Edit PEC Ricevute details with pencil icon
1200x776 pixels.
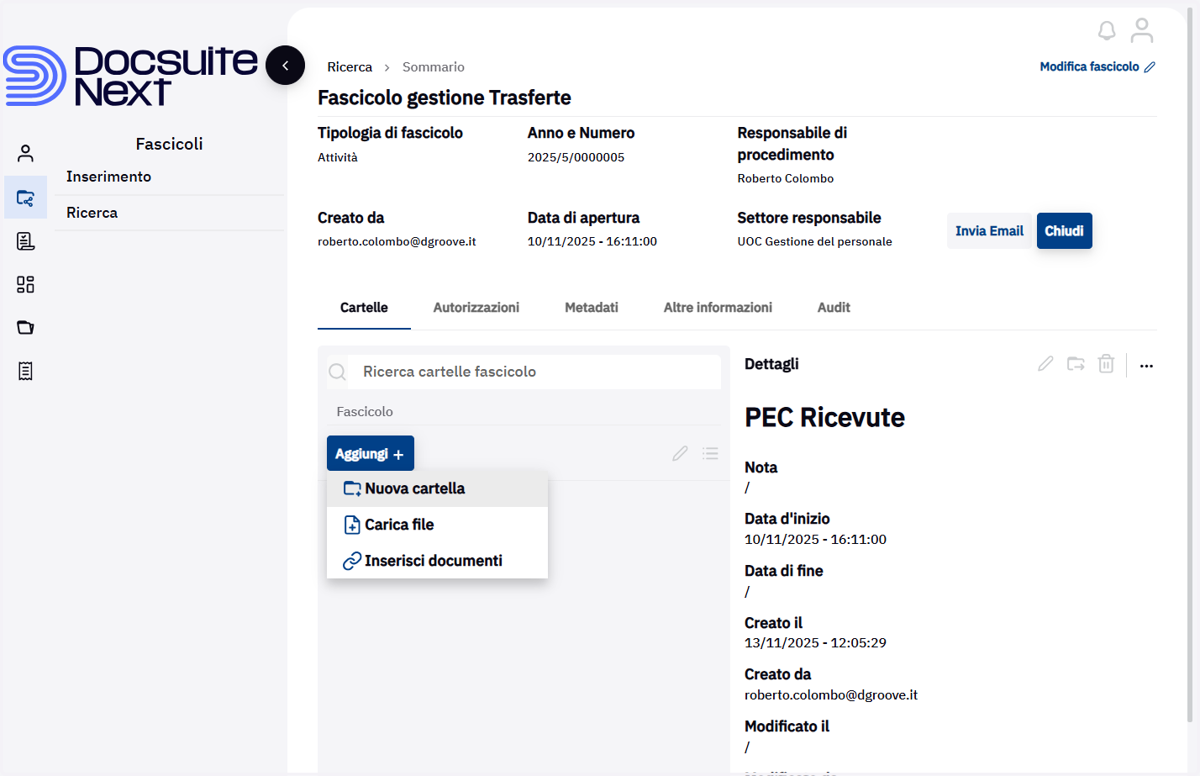pyautogui.click(x=1046, y=364)
